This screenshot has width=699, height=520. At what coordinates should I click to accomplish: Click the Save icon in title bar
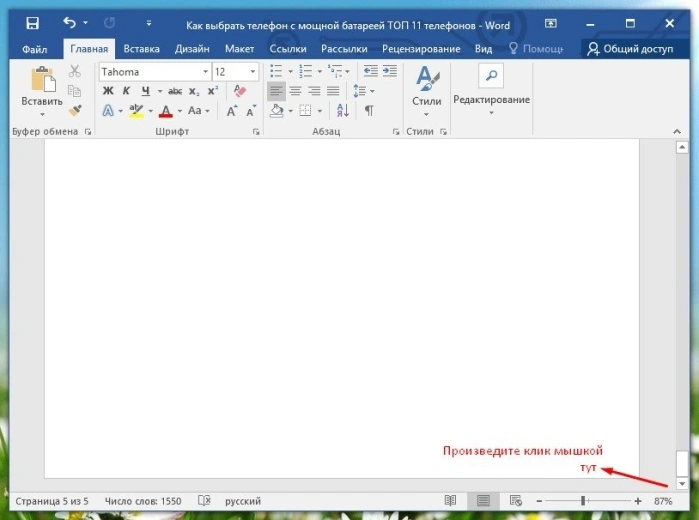[33, 23]
